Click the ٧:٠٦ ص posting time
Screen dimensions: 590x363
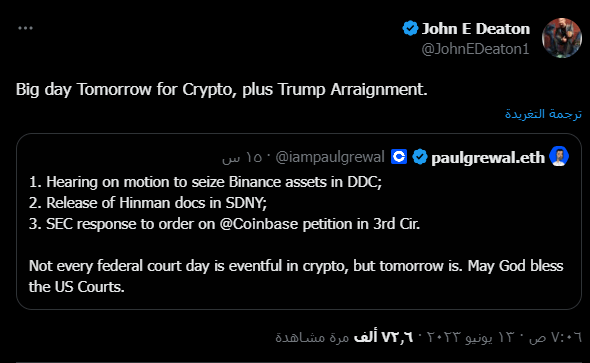coord(555,337)
